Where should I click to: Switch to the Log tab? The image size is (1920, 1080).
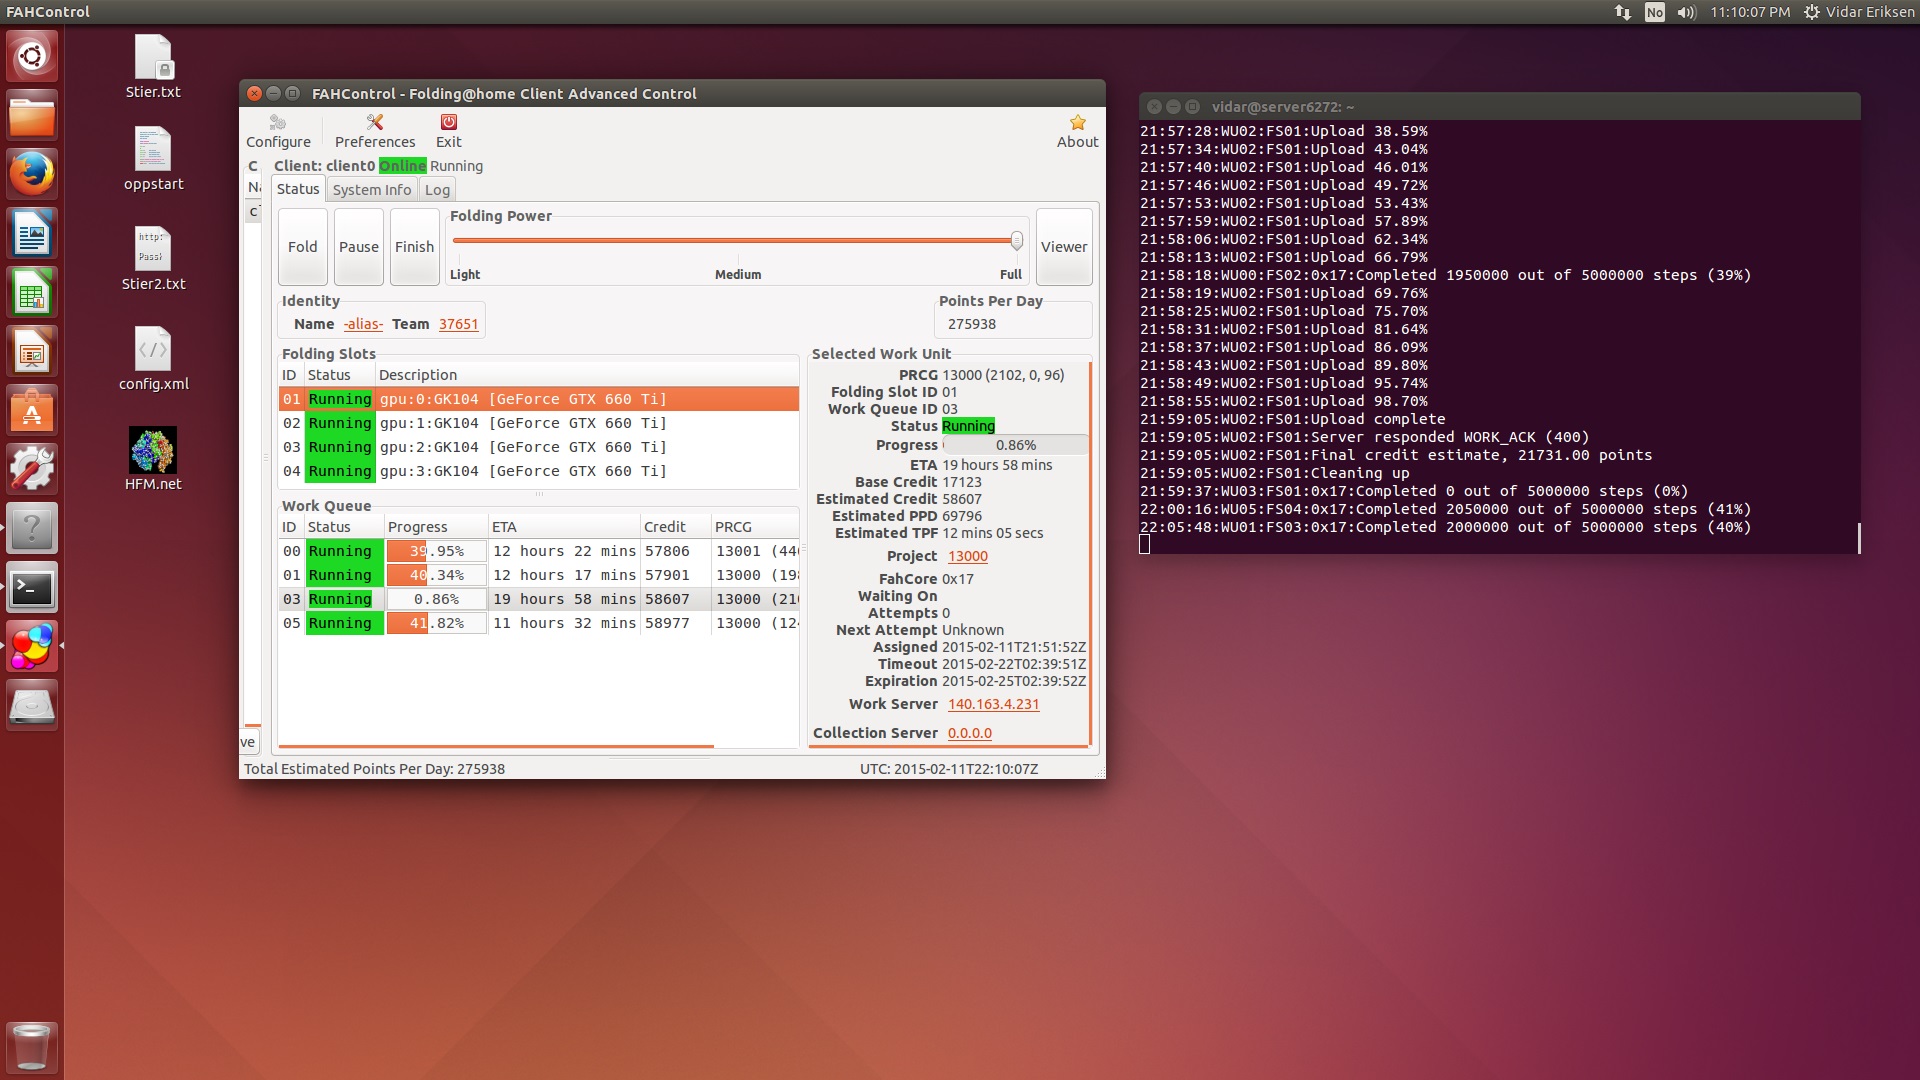pyautogui.click(x=437, y=190)
